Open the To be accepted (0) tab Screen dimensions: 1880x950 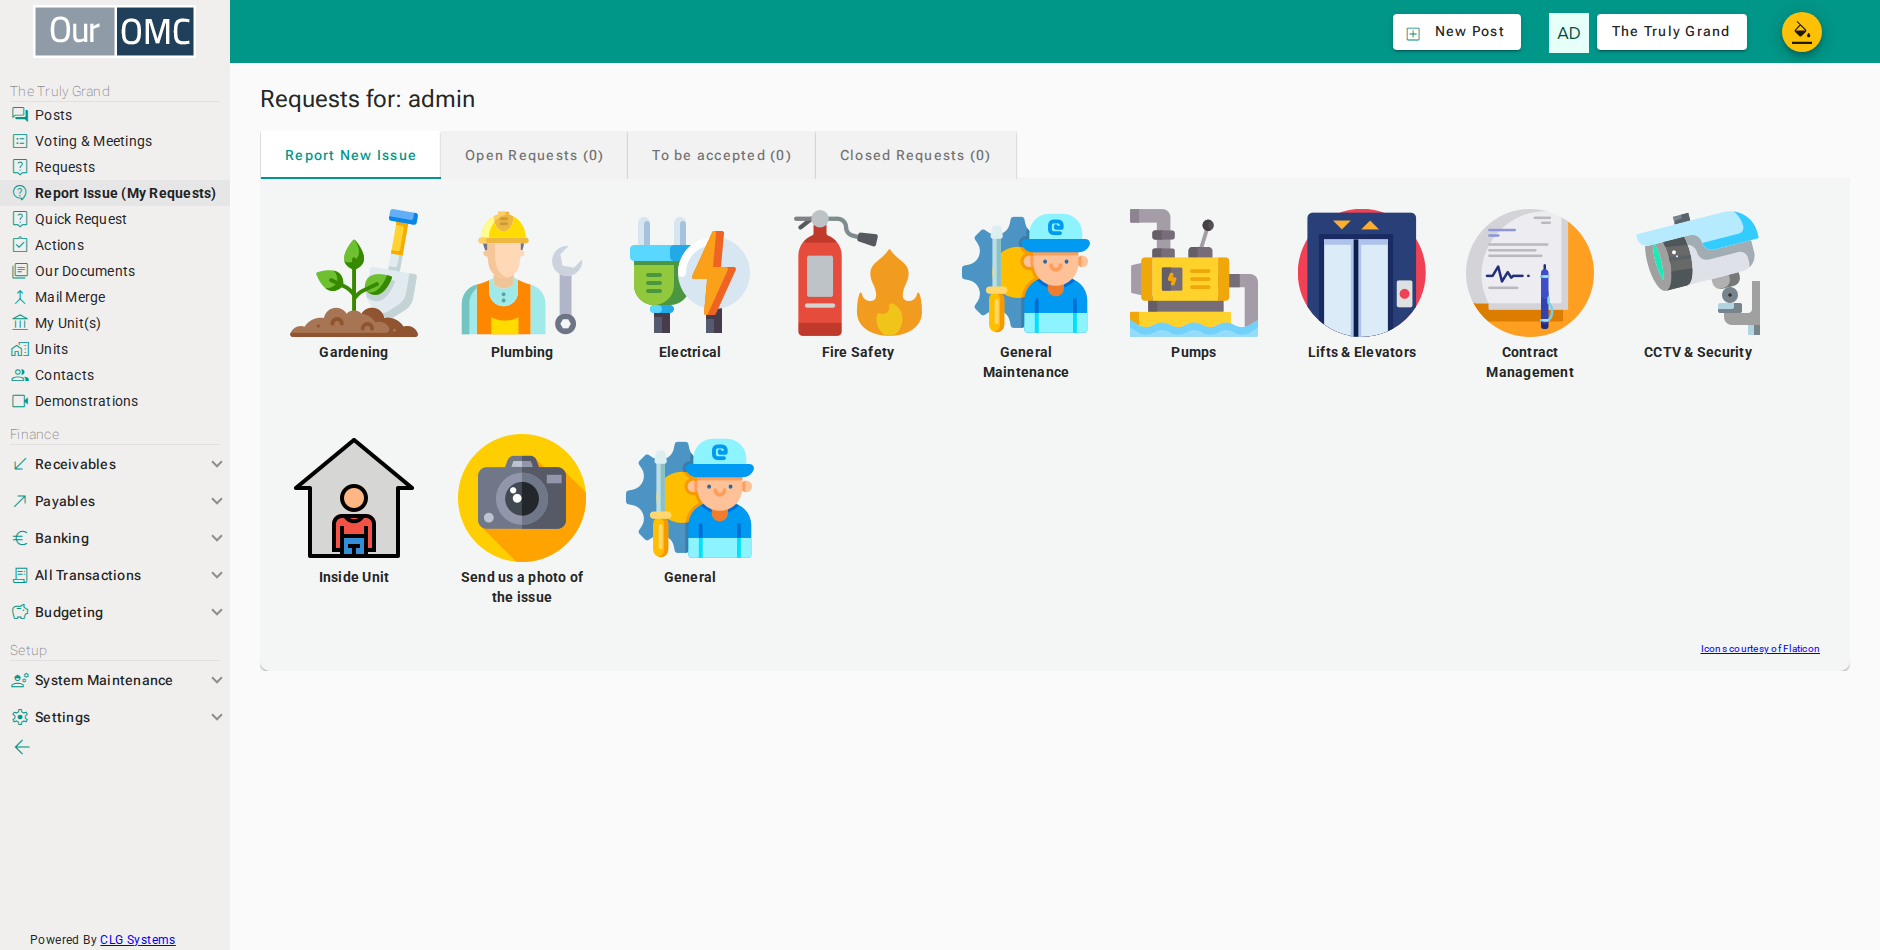pyautogui.click(x=721, y=155)
